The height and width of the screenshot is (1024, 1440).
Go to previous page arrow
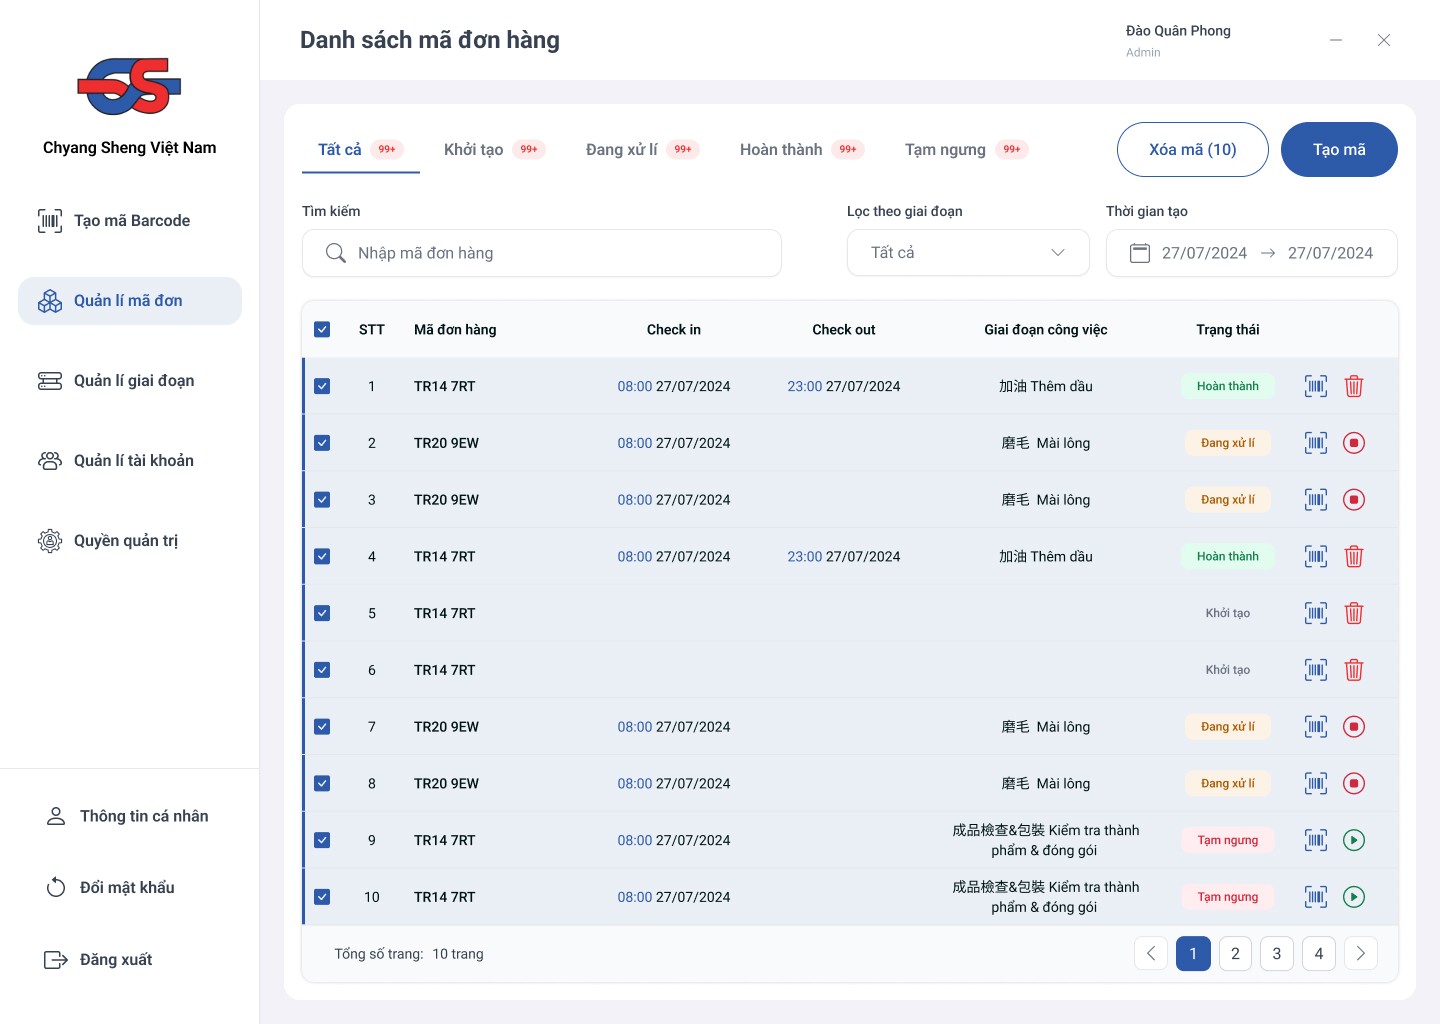click(x=1151, y=954)
